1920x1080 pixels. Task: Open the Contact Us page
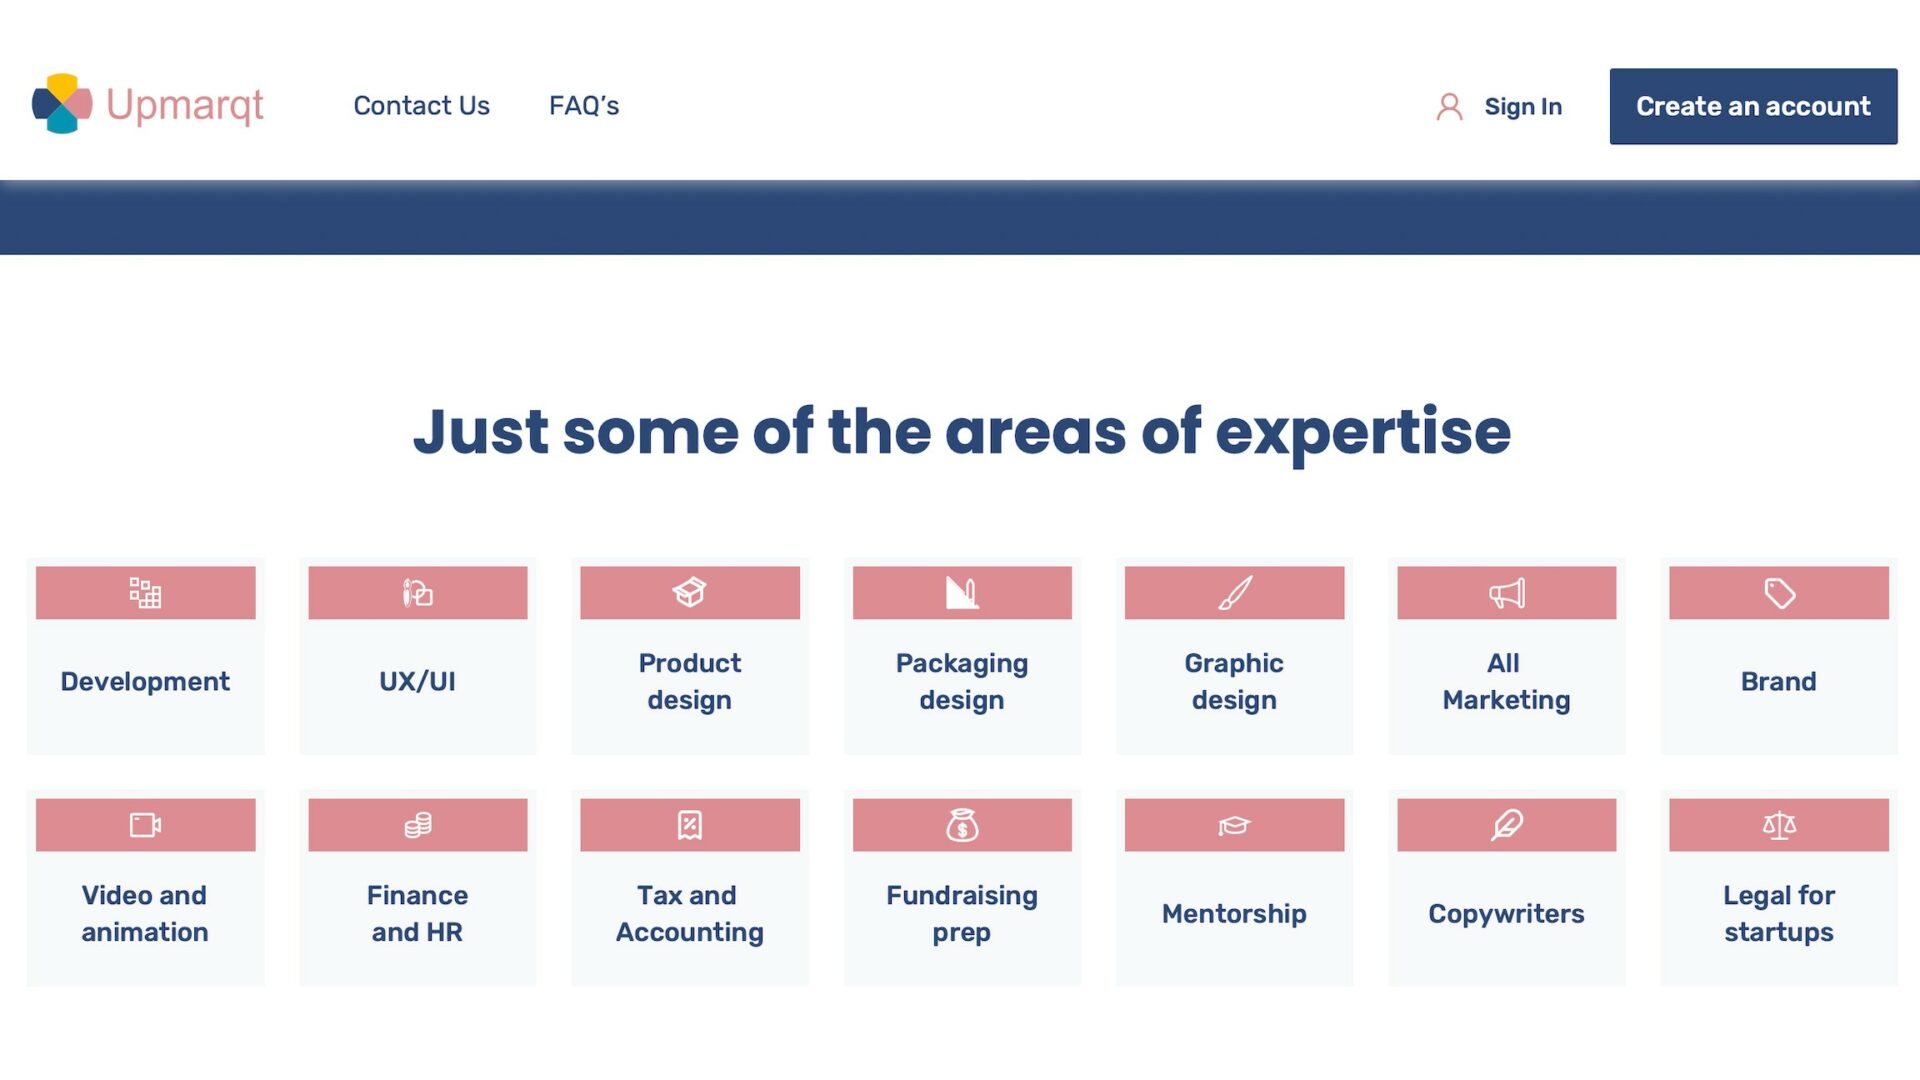click(x=421, y=106)
